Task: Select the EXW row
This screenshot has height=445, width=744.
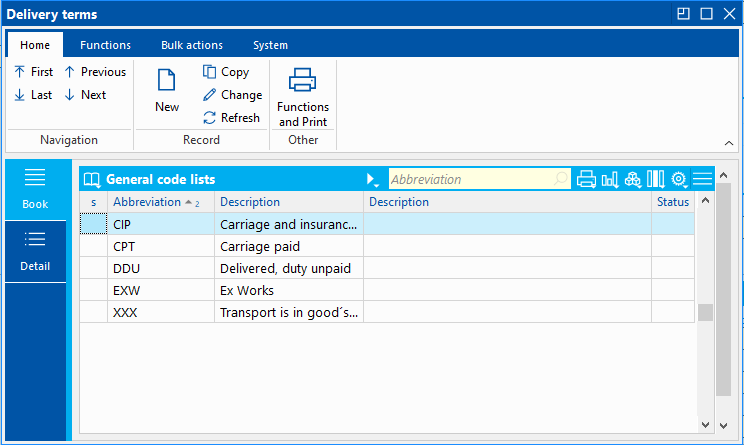Action: (387, 290)
